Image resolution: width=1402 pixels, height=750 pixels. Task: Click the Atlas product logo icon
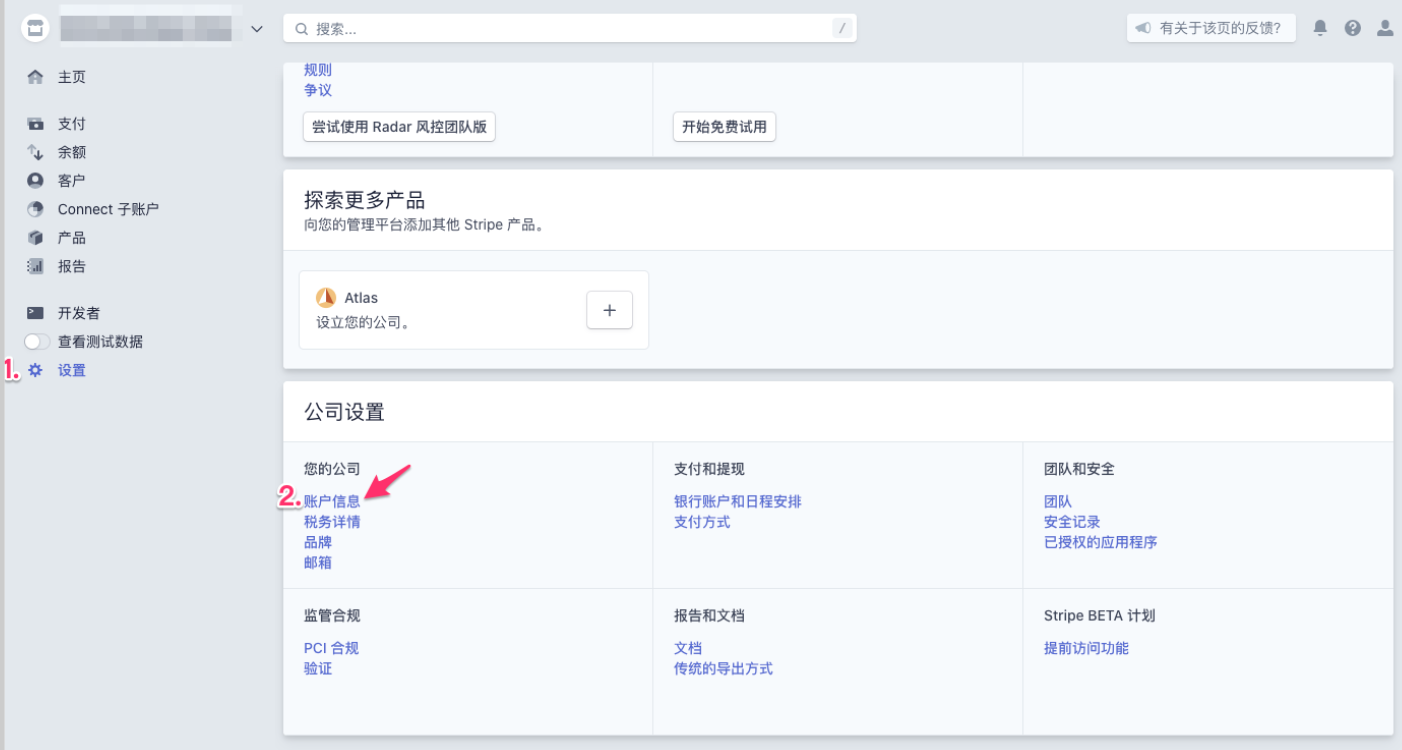326,298
